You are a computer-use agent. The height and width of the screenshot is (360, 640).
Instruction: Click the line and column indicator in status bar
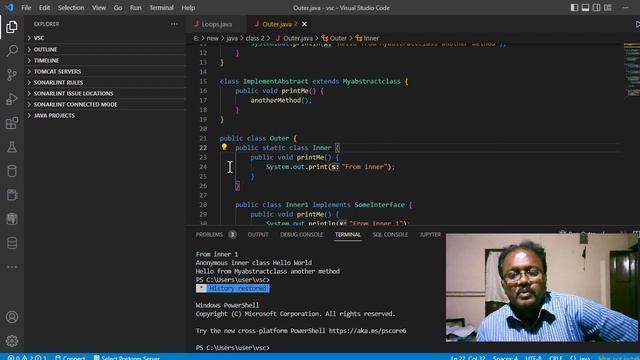[468, 358]
